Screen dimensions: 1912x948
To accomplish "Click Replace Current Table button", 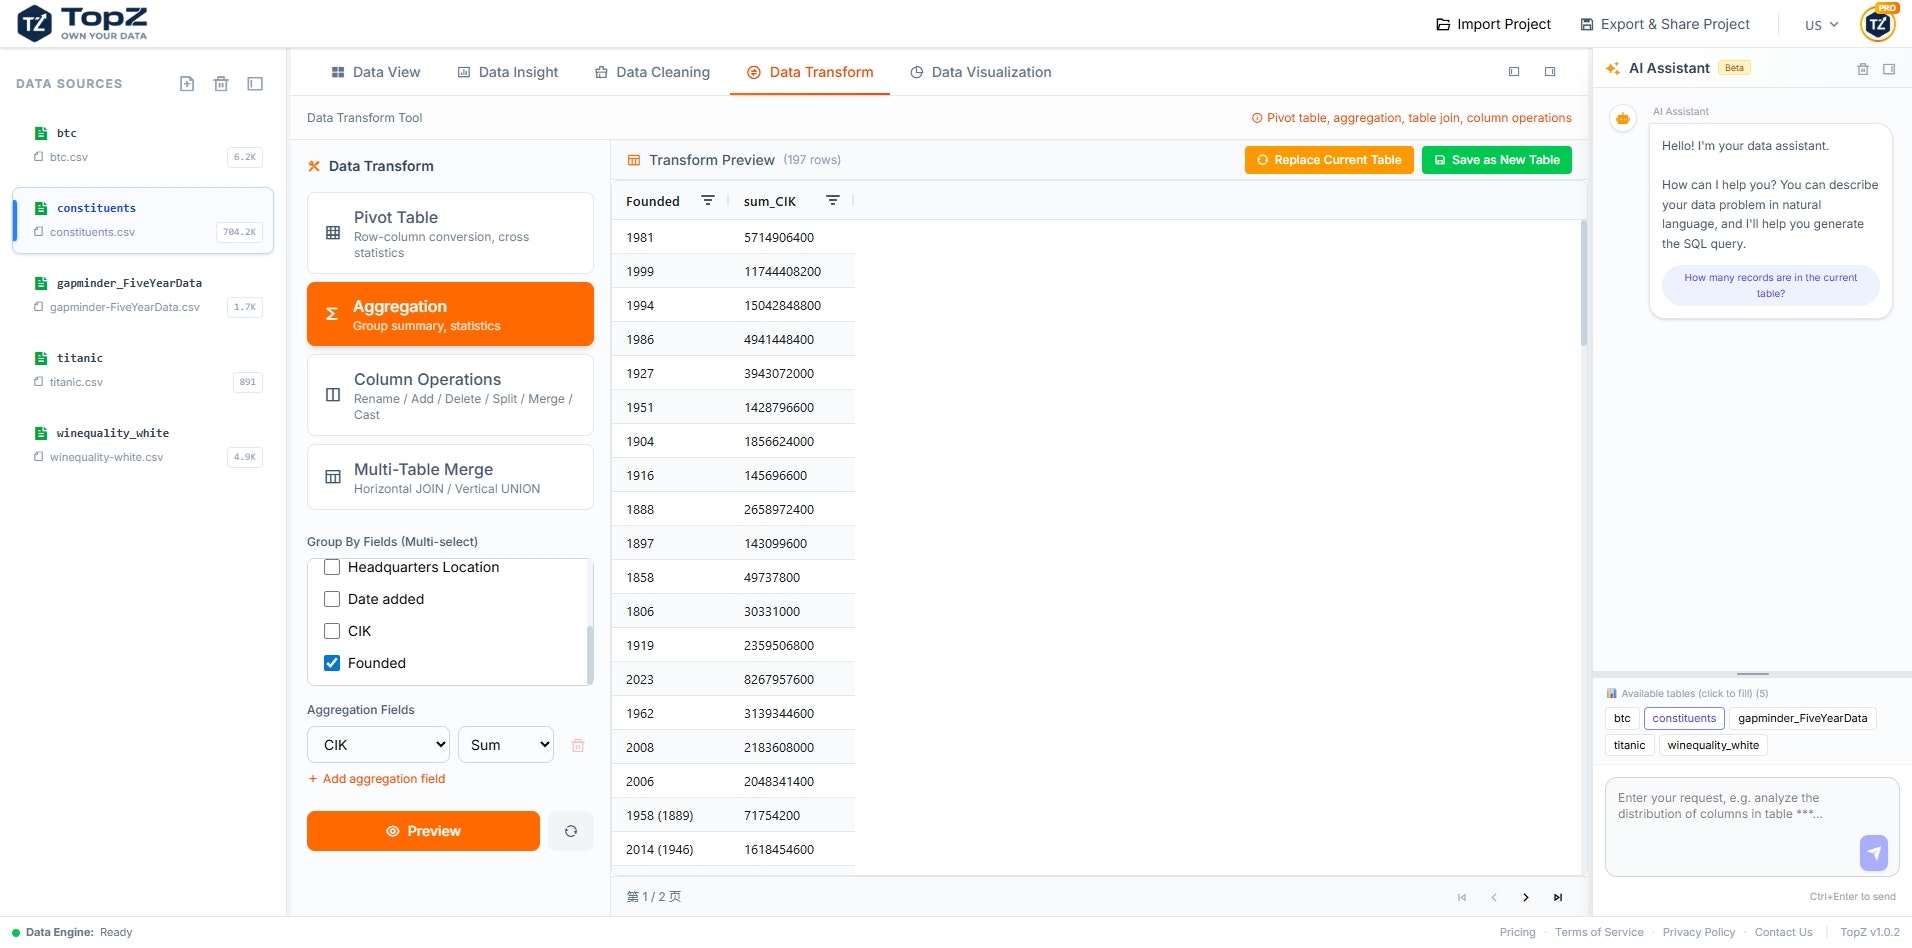I will (1329, 160).
